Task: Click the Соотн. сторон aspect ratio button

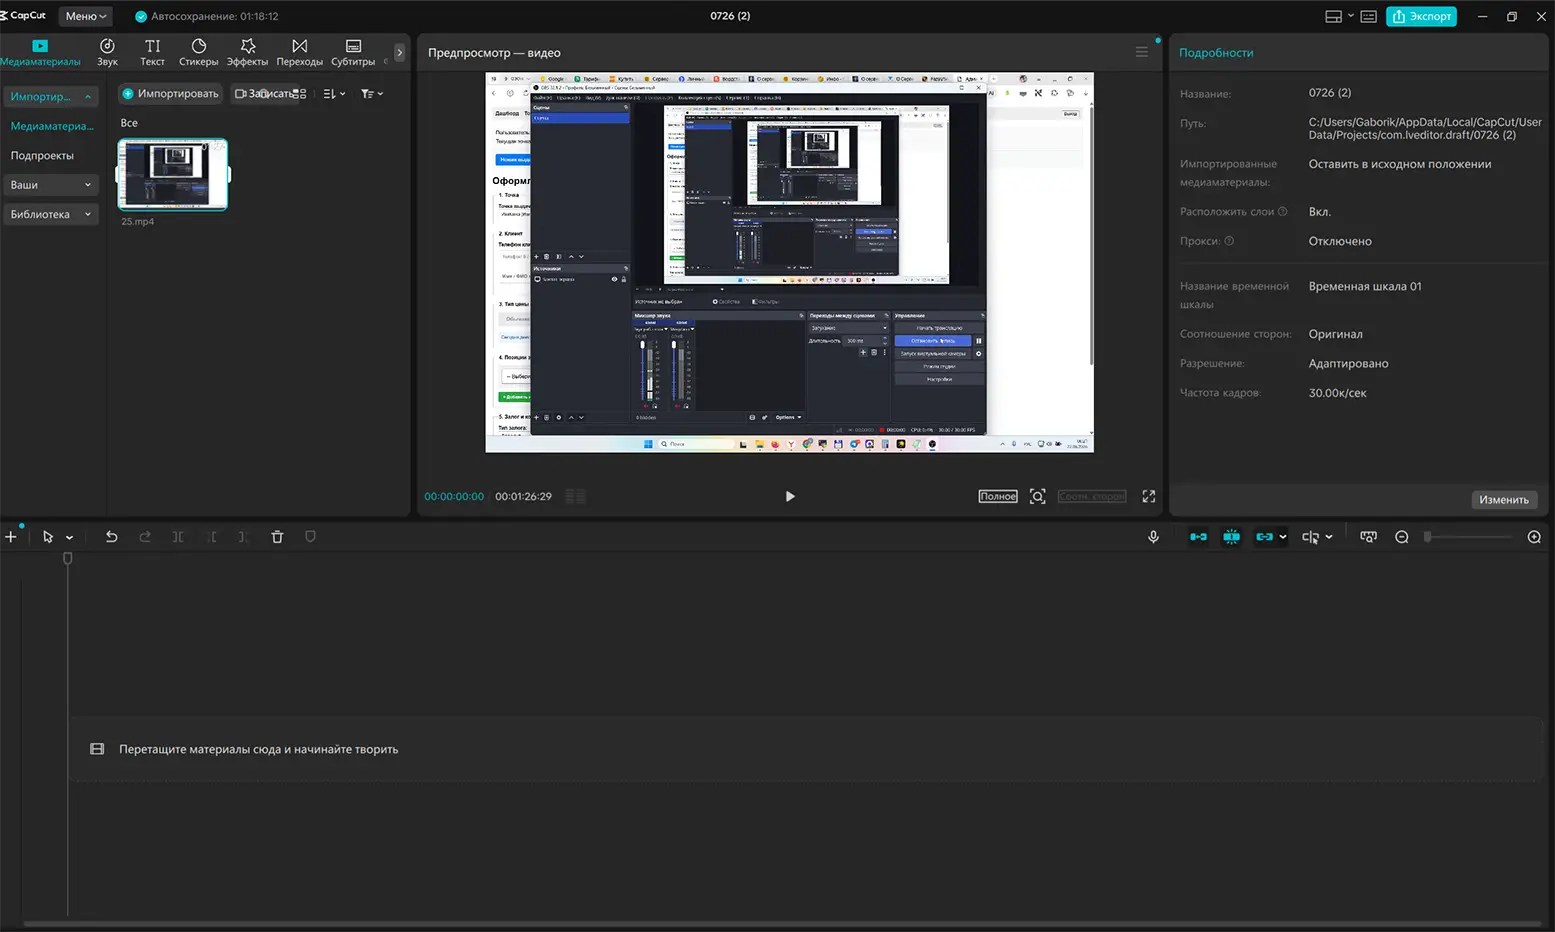Action: click(x=1092, y=496)
